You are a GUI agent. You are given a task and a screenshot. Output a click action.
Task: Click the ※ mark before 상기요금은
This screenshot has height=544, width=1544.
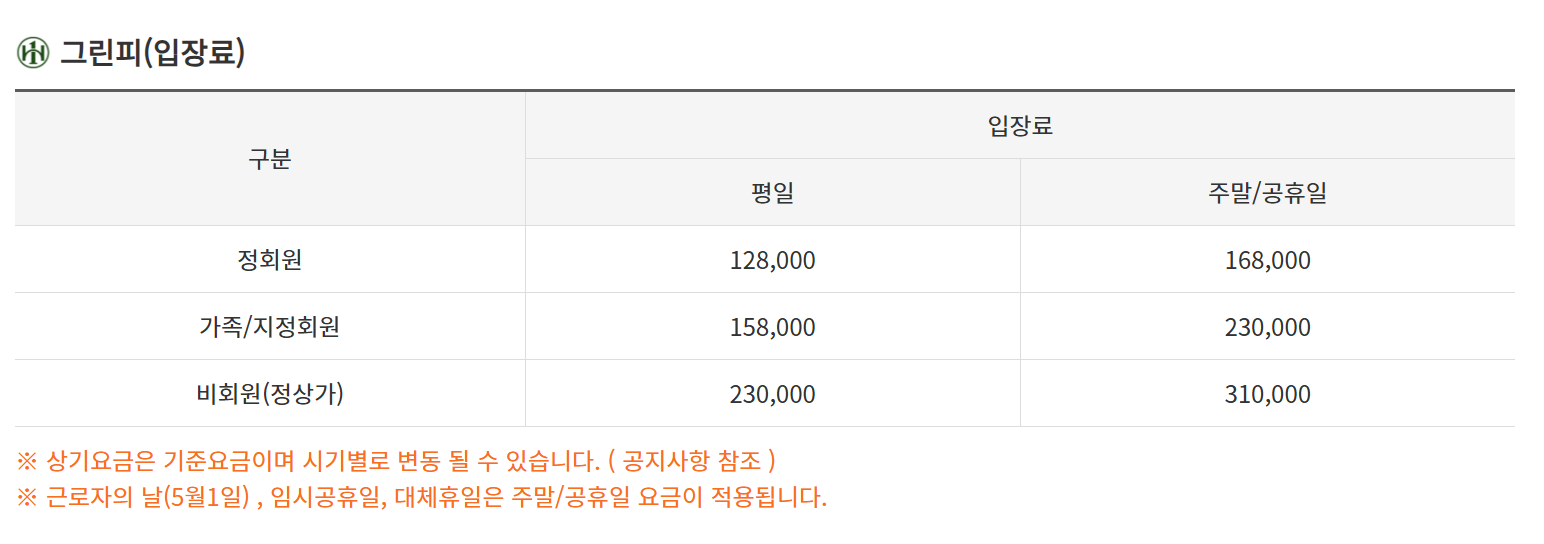tap(26, 462)
